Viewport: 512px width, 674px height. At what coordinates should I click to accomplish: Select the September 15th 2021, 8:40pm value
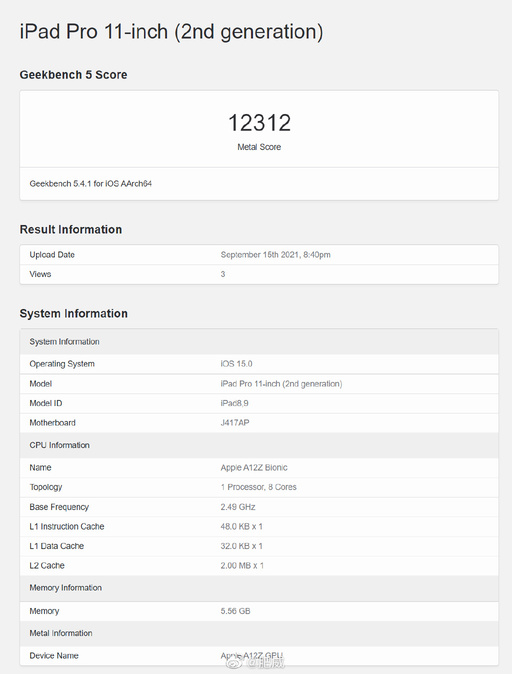276,255
